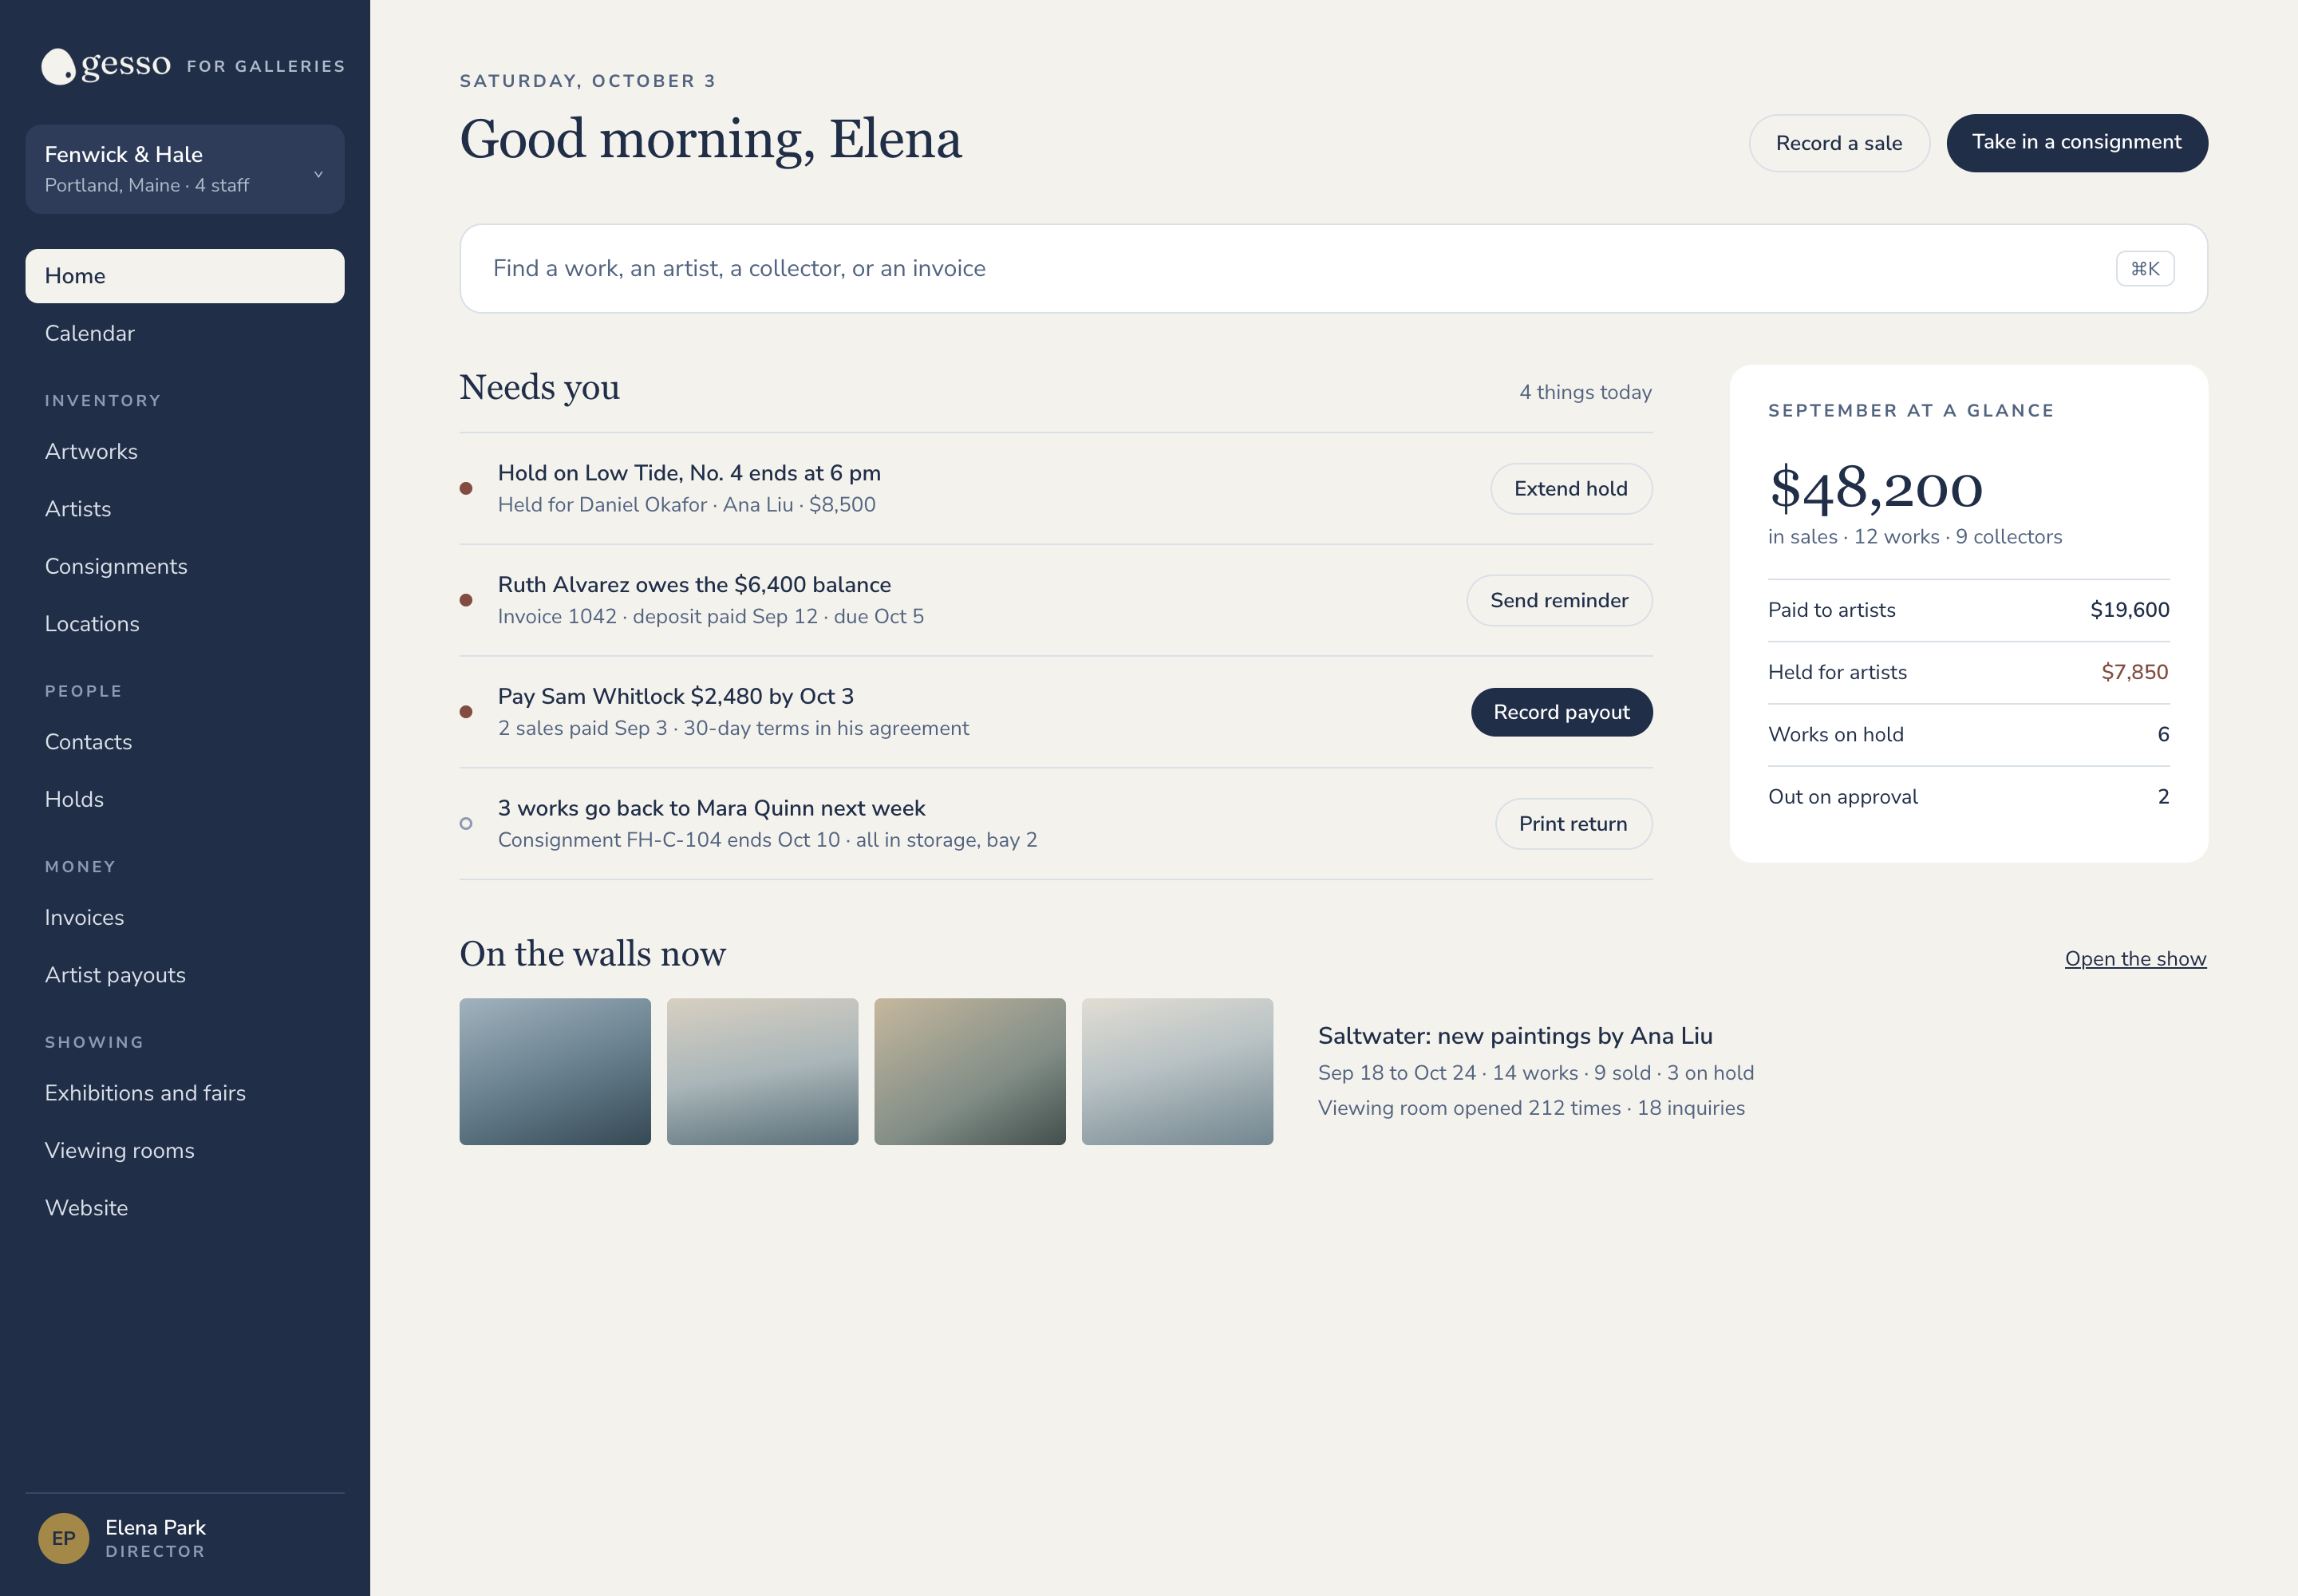Viewport: 2298px width, 1596px height.
Task: Open Calendar from sidebar
Action: pyautogui.click(x=185, y=333)
